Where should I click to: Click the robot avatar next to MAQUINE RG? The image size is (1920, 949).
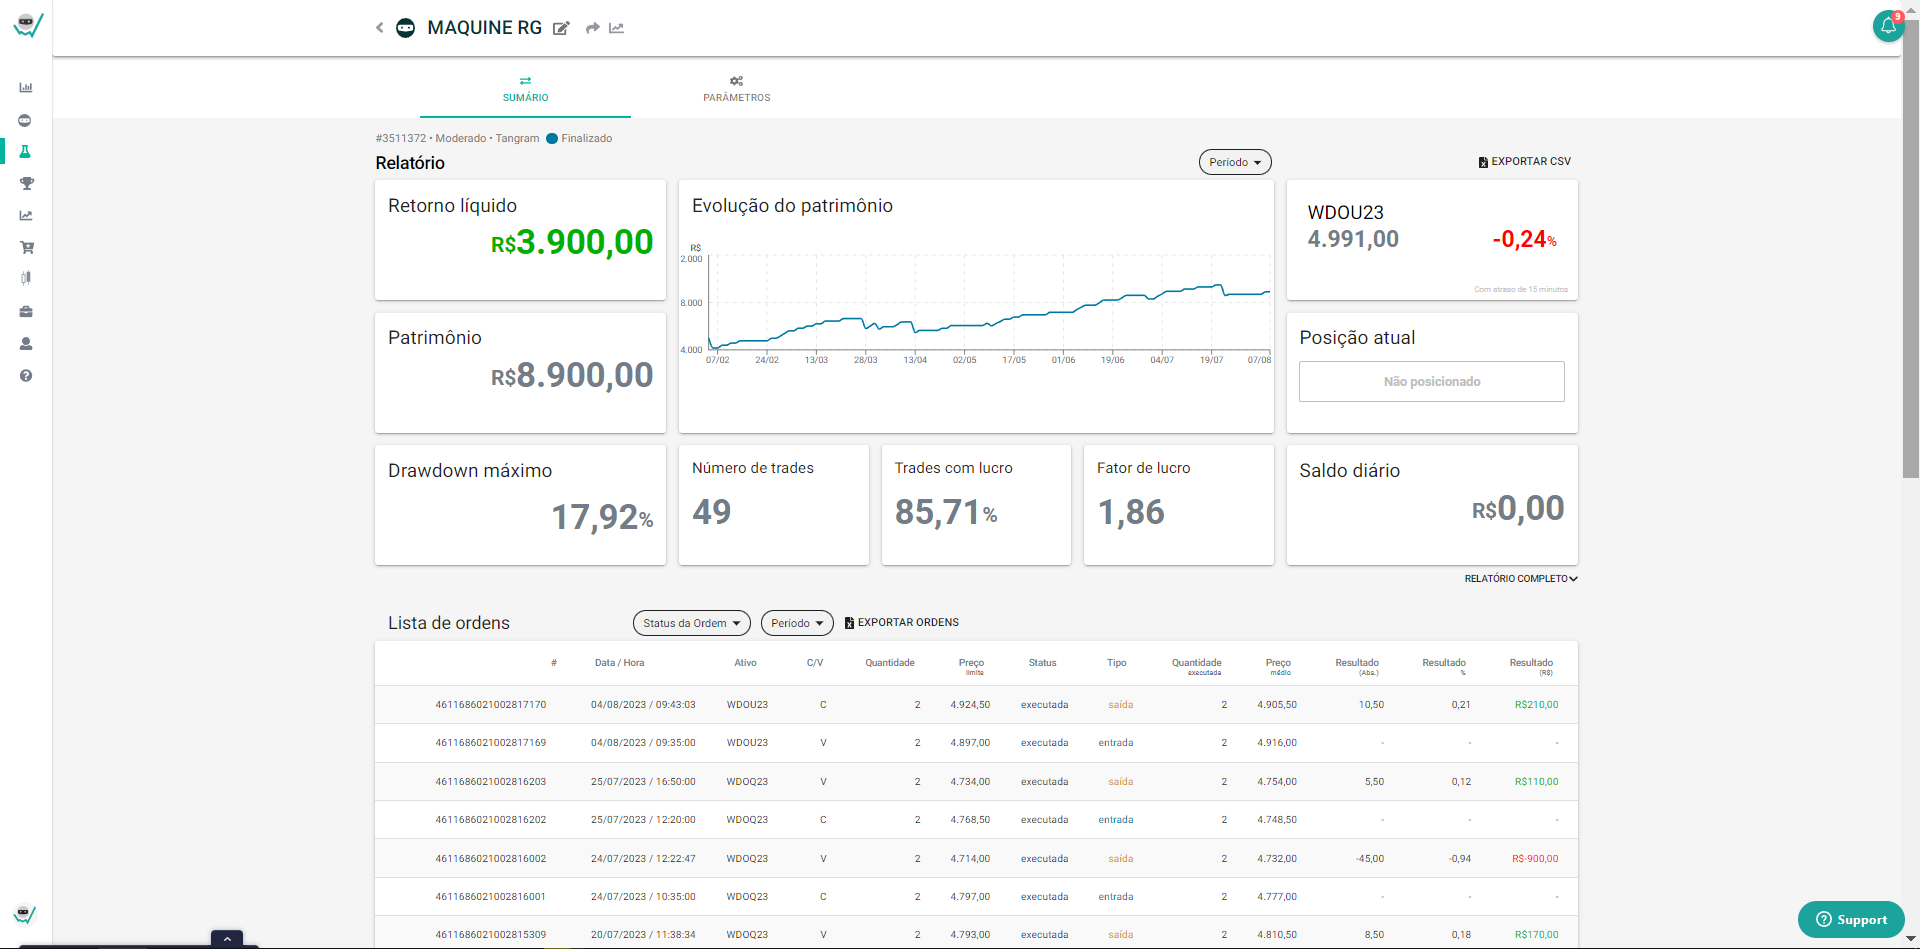[x=405, y=28]
